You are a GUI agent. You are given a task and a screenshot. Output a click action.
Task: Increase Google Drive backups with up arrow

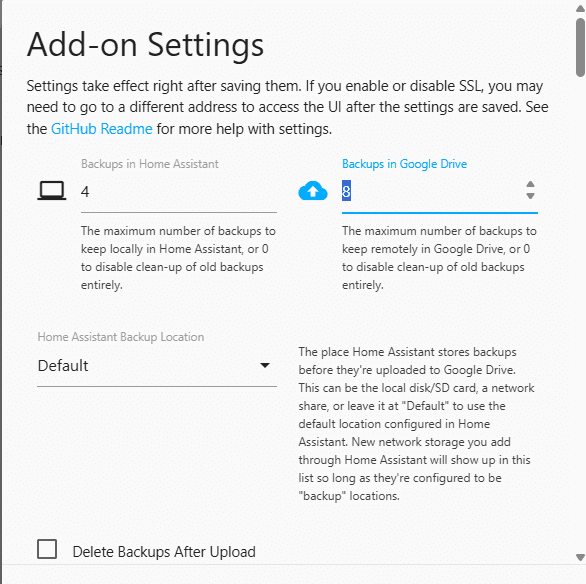tap(530, 185)
